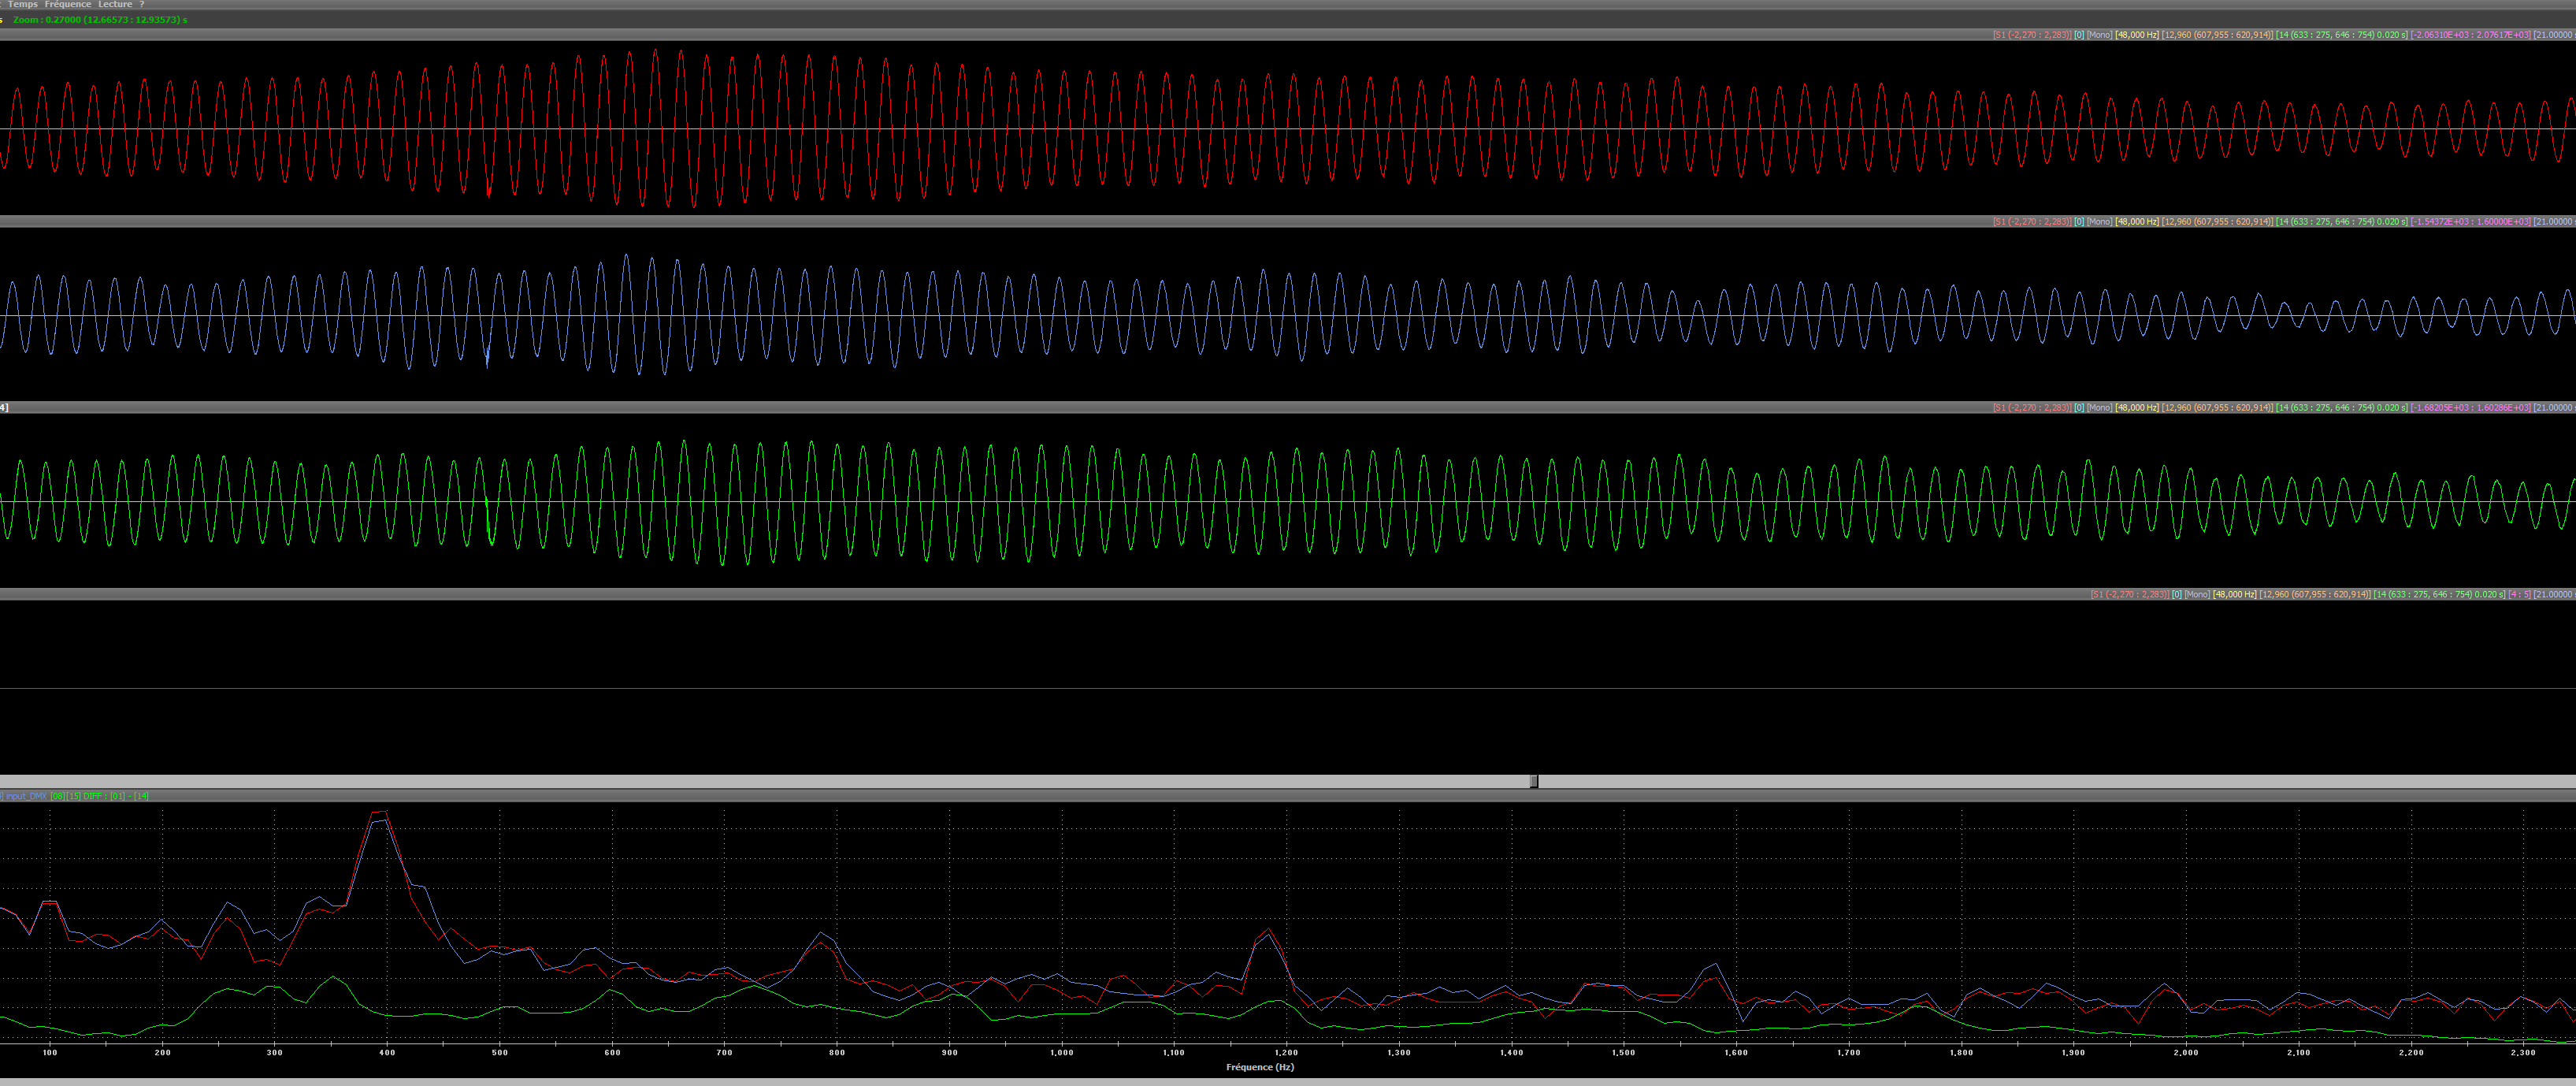The width and height of the screenshot is (2576, 1086).
Task: Click the S1 range label in green track header
Action: (2031, 408)
